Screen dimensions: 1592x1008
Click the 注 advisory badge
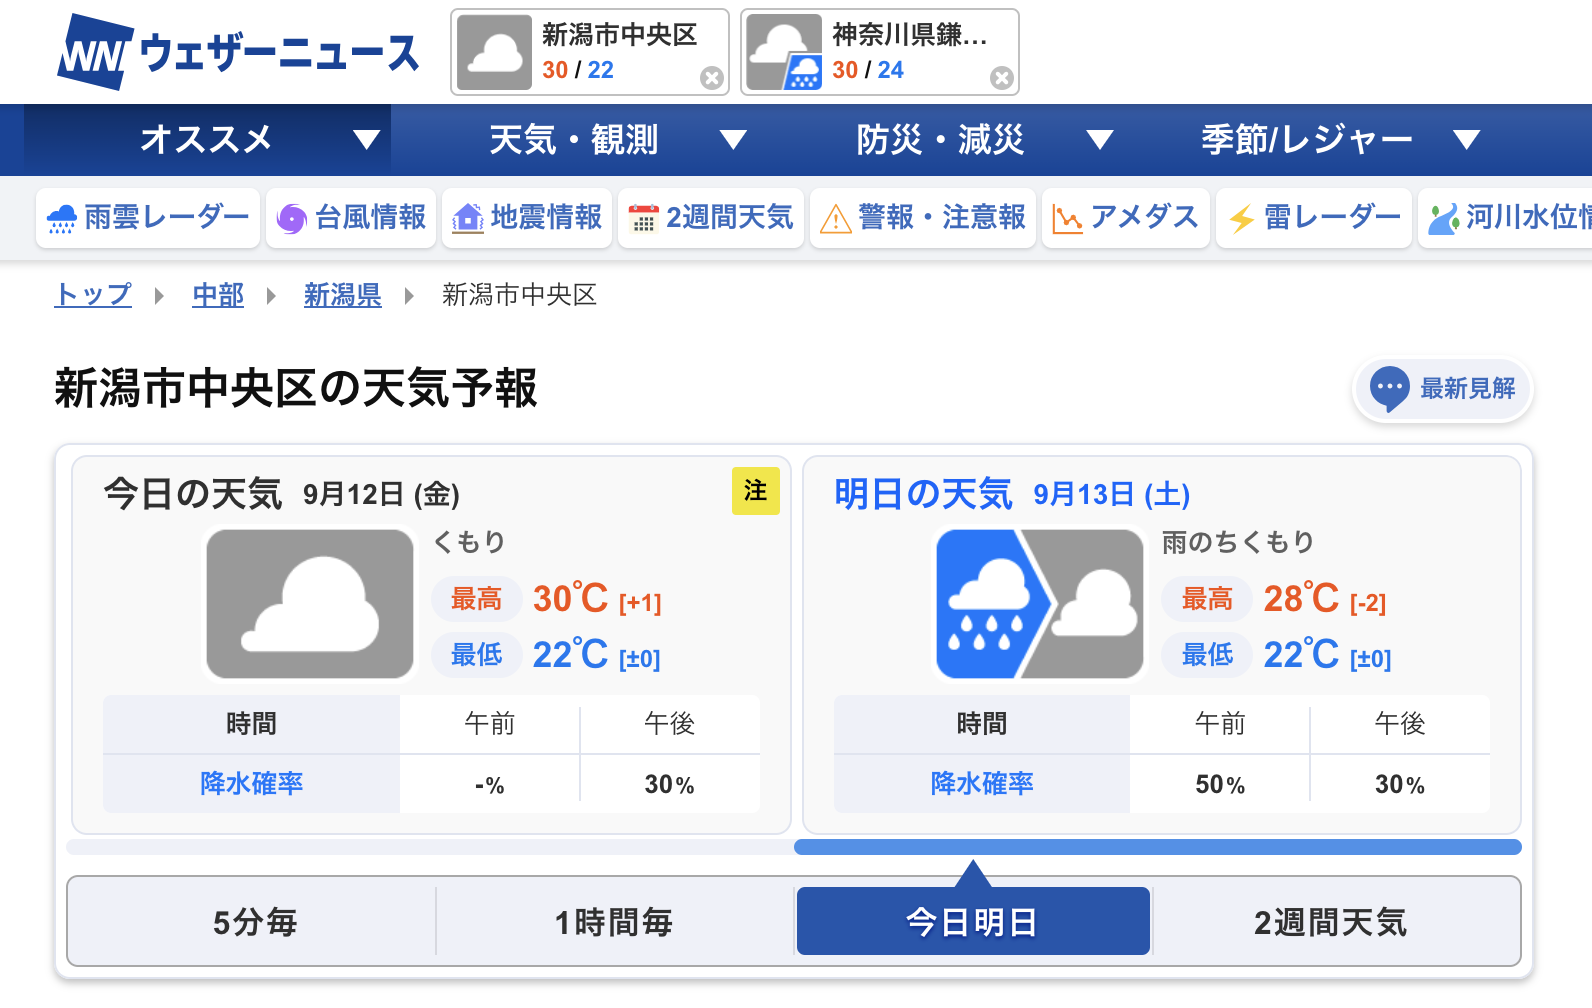755,491
